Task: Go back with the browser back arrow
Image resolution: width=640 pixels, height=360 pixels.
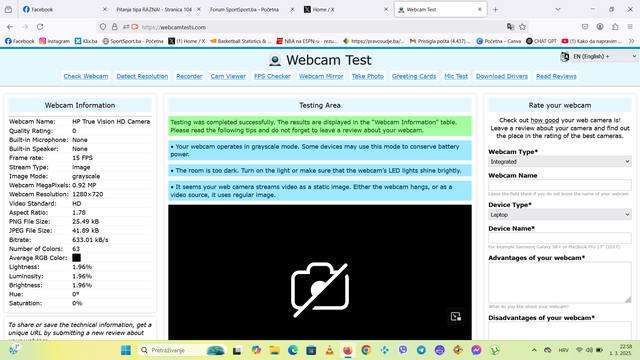Action: pyautogui.click(x=10, y=27)
